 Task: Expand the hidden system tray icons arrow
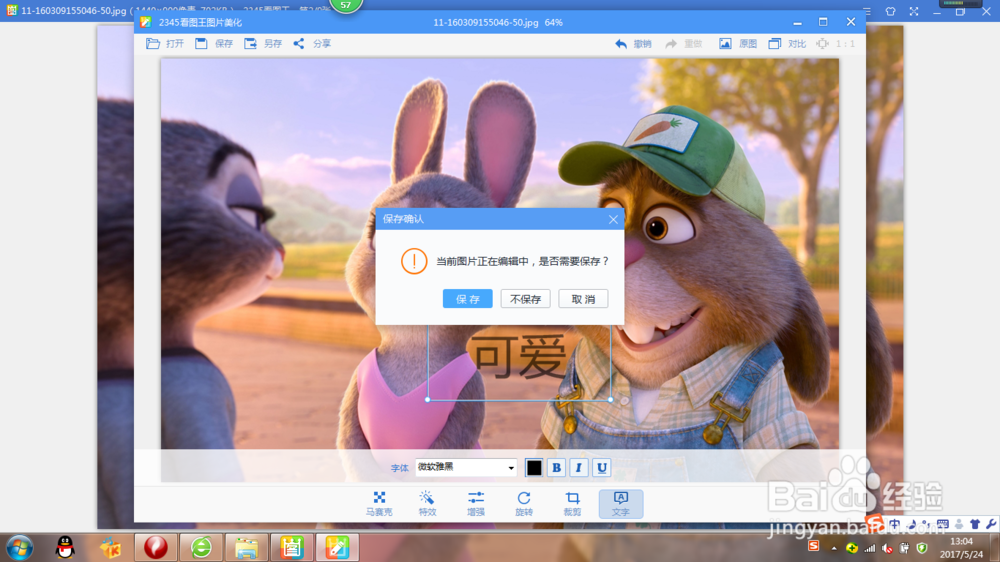834,548
